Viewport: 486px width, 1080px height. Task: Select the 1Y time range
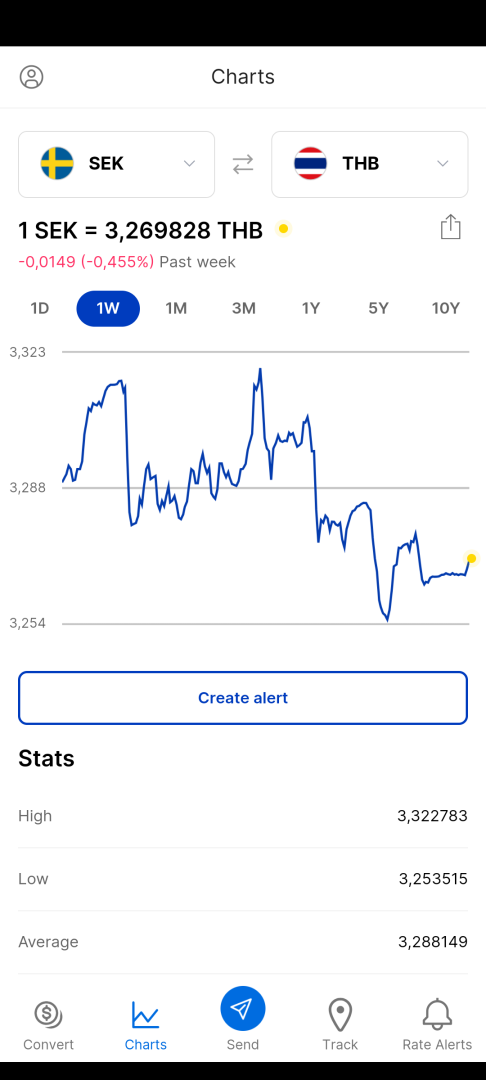tap(311, 309)
